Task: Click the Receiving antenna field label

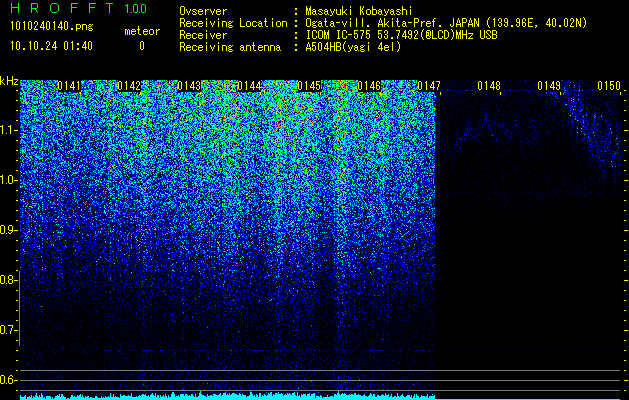Action: point(230,47)
